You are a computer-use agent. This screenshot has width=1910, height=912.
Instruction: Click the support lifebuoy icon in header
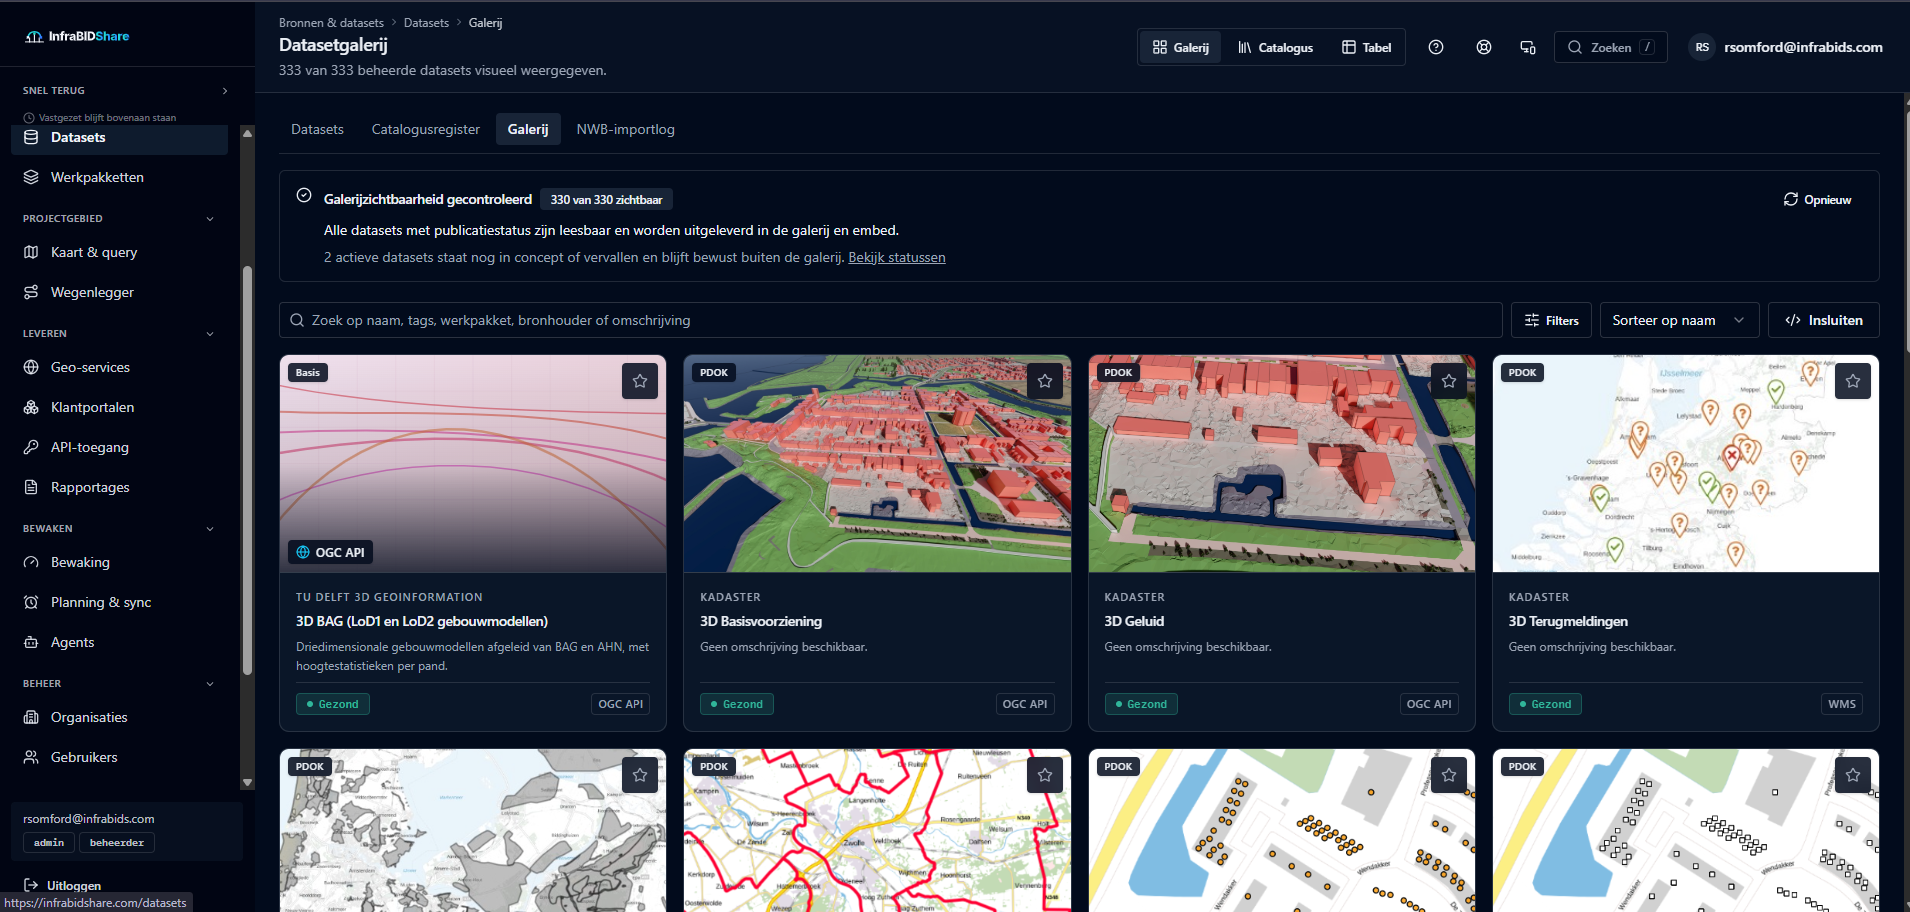[x=1484, y=47]
